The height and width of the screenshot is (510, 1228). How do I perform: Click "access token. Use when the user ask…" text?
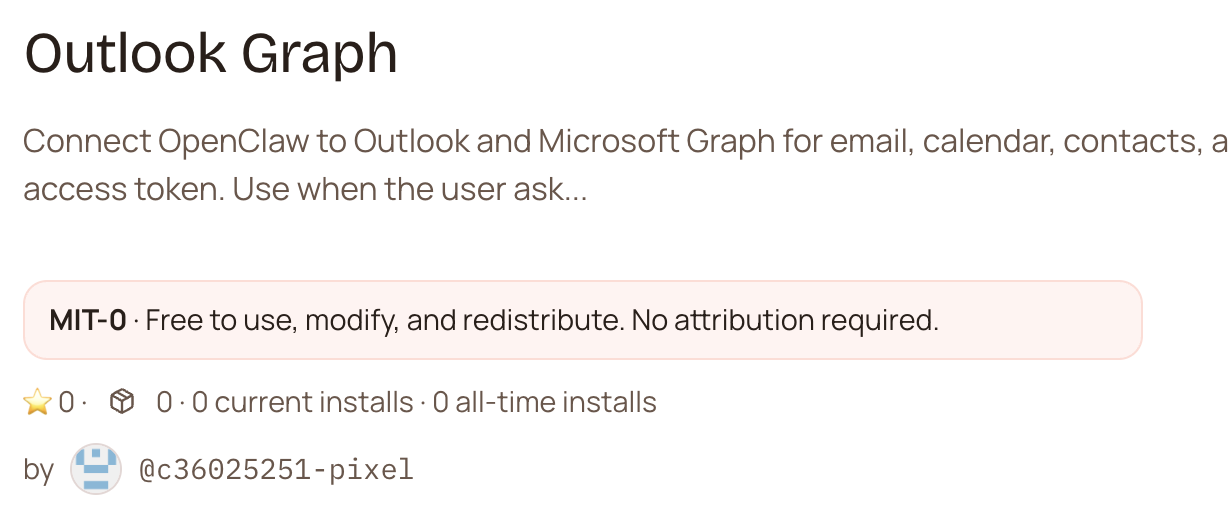coord(305,189)
